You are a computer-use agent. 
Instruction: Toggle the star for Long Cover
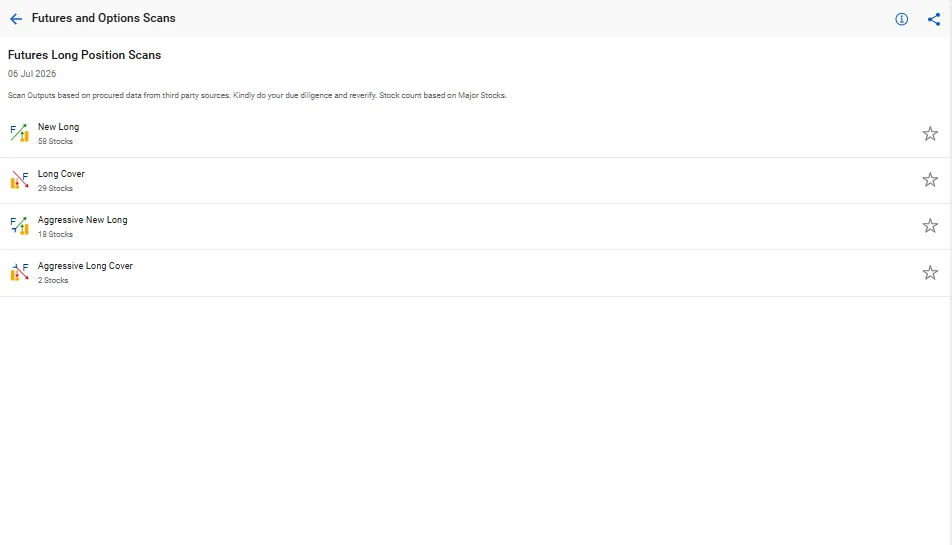930,180
